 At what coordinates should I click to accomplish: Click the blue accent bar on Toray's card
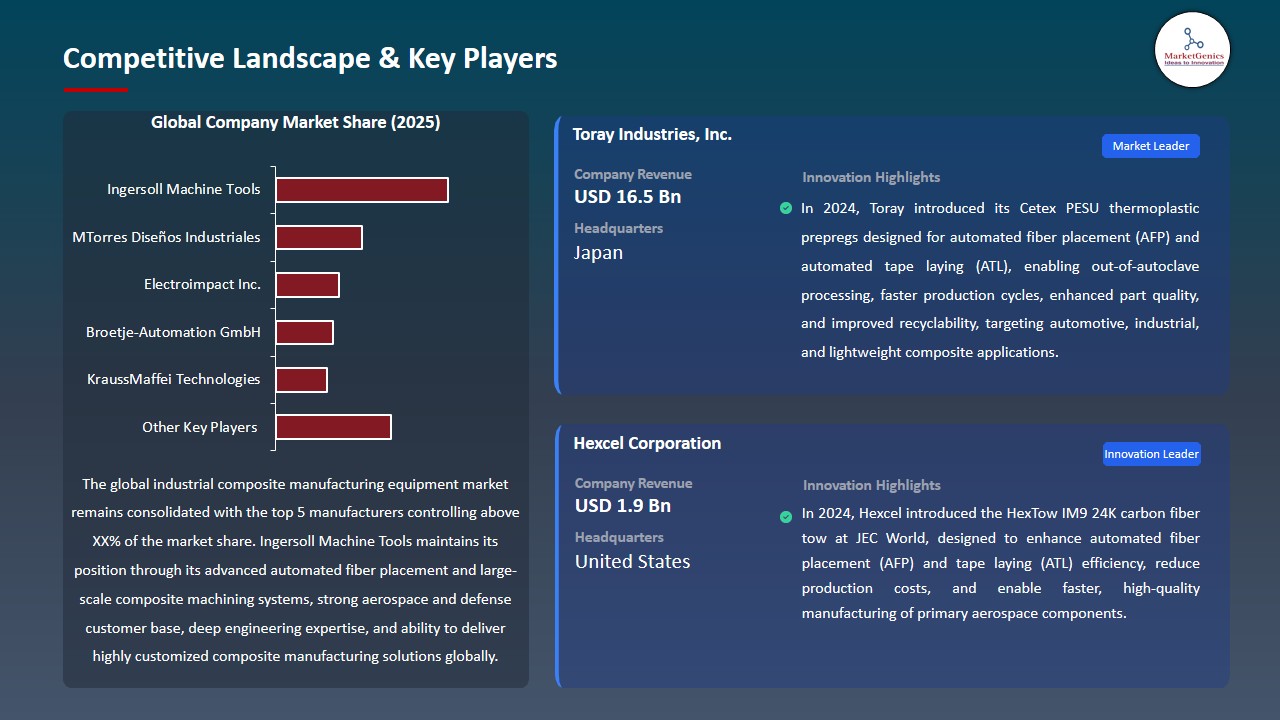click(x=557, y=253)
